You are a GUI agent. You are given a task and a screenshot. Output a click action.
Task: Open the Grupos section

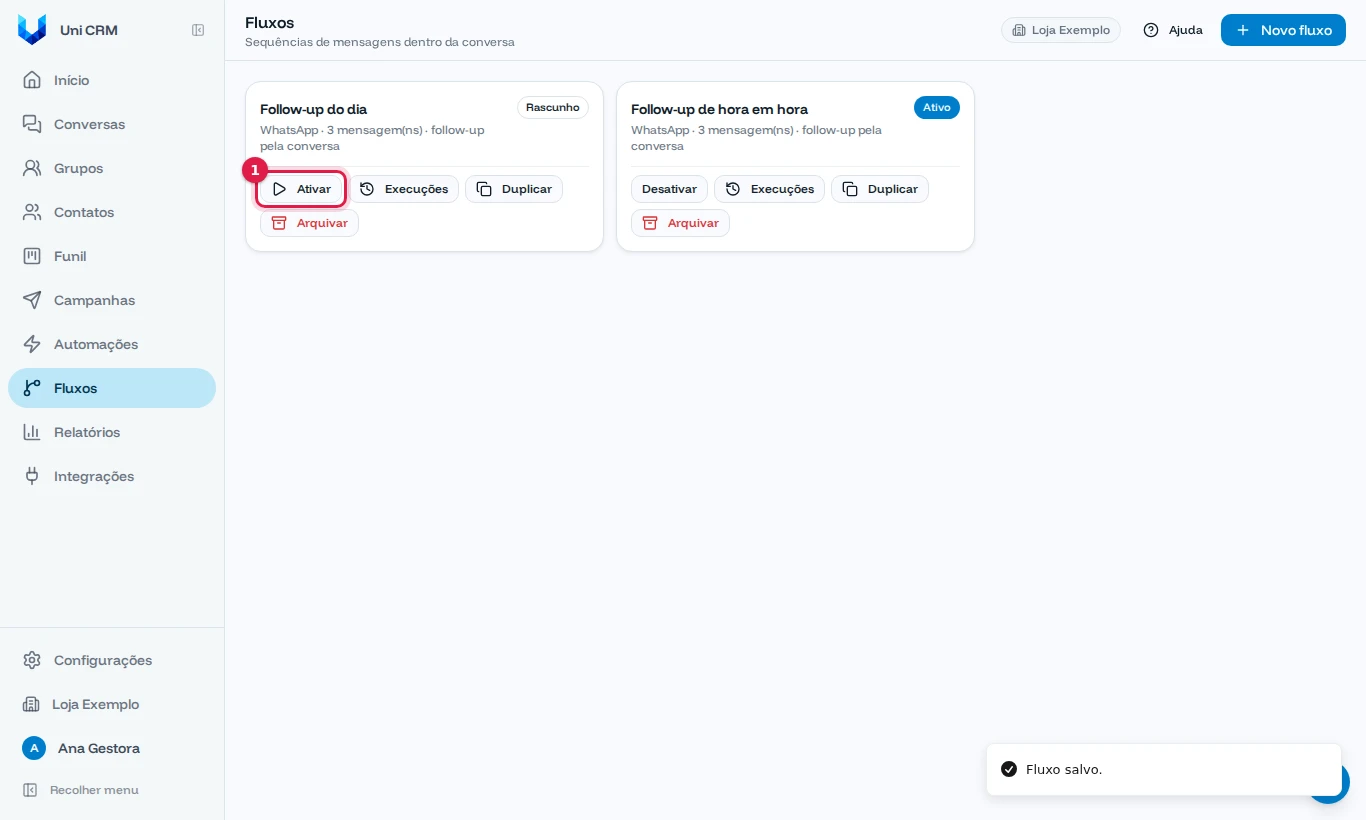[112, 168]
